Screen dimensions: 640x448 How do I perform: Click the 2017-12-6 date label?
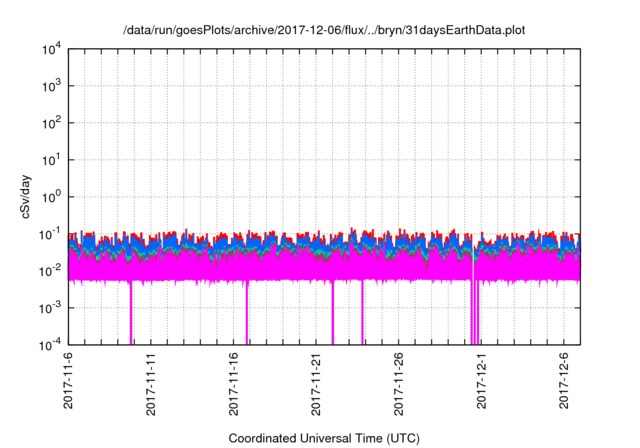point(564,380)
